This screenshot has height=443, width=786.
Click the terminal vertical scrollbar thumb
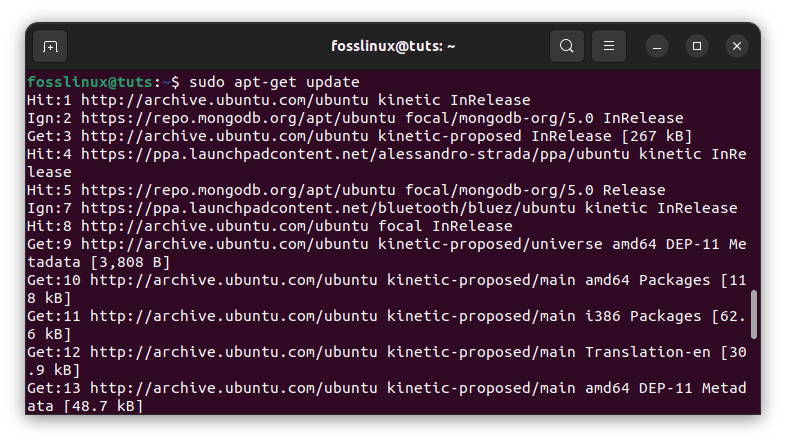click(753, 314)
